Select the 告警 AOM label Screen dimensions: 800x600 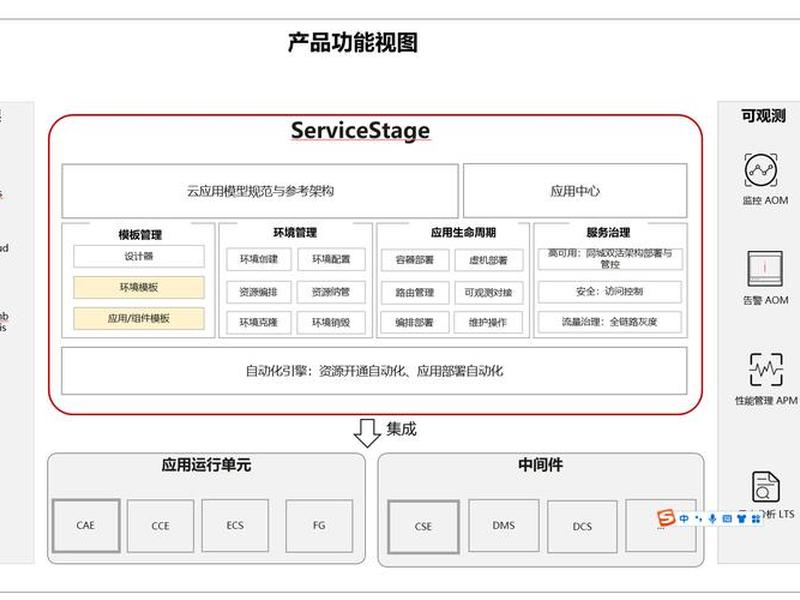tap(765, 300)
